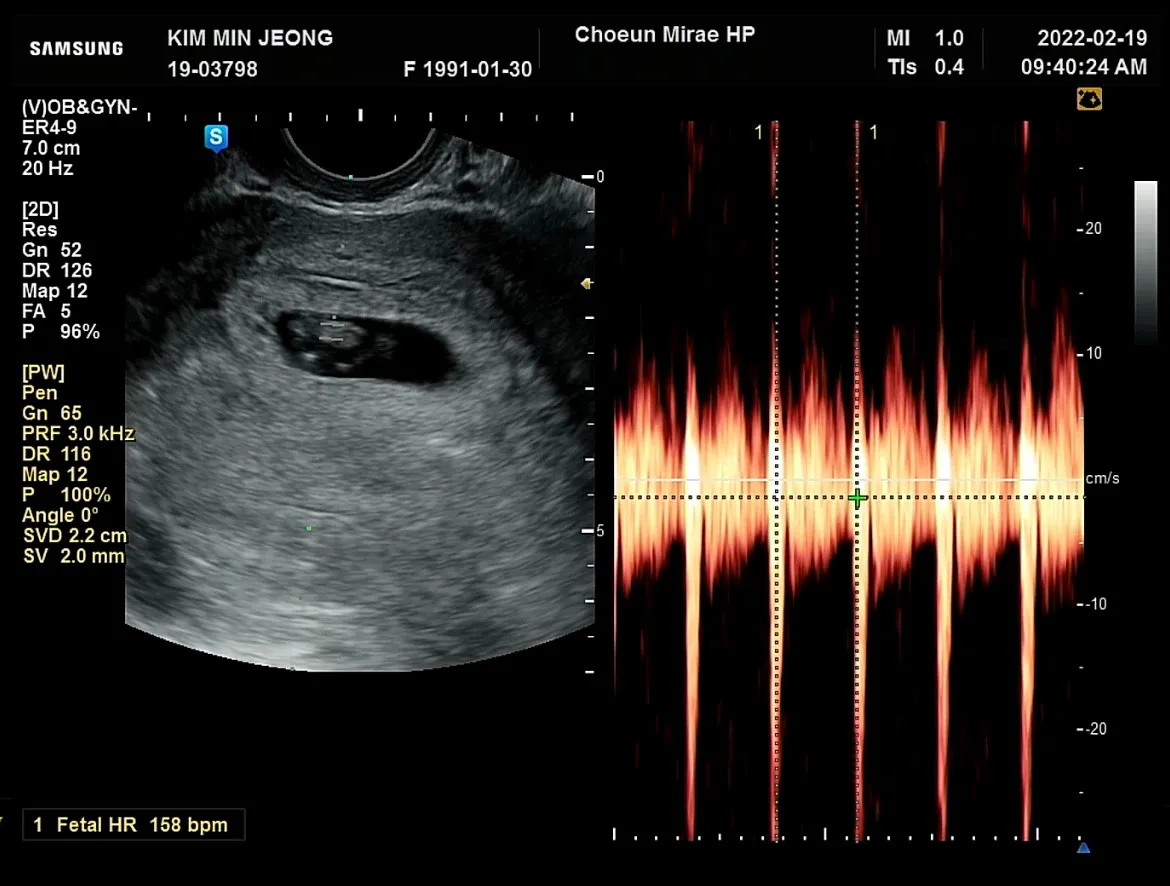The image size is (1170, 886).
Task: Click the patient name KIM MIN JEONG
Action: click(250, 38)
